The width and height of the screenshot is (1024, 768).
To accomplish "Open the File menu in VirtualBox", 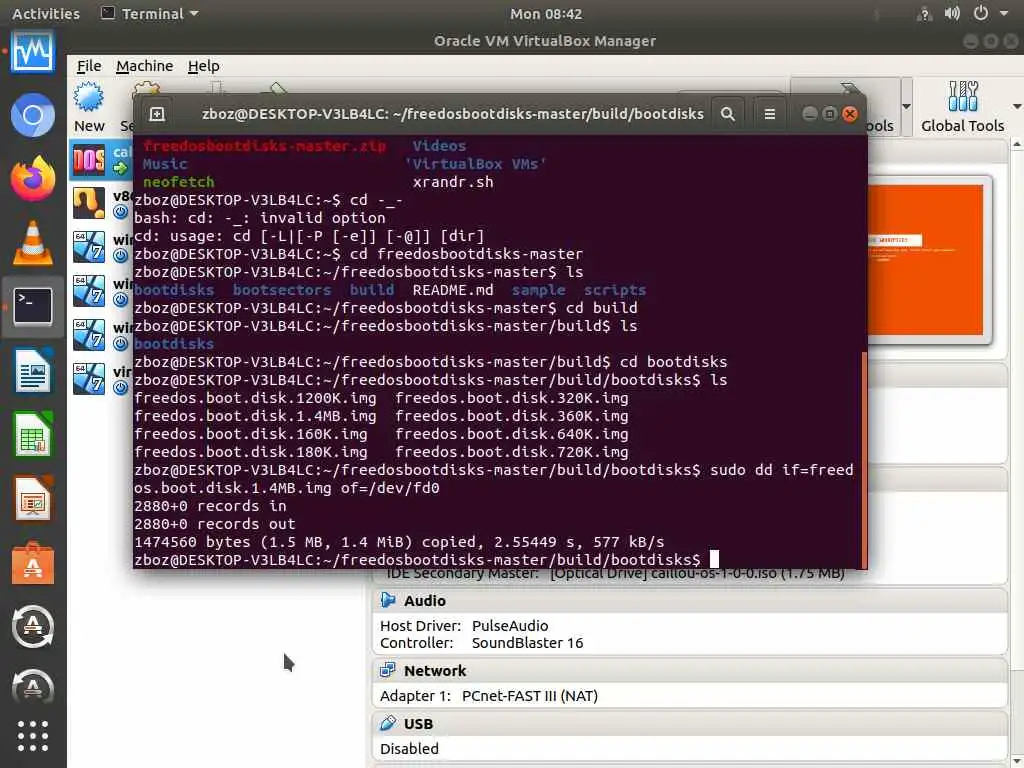I will (89, 66).
